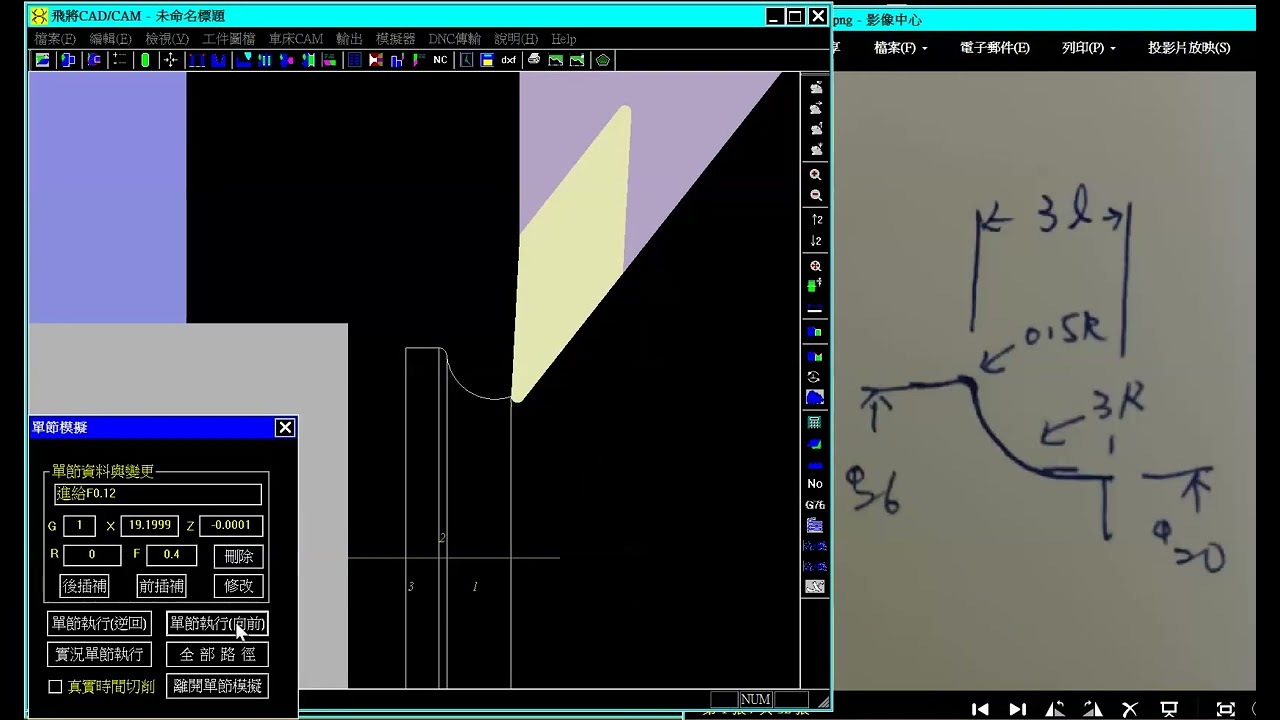Image resolution: width=1280 pixels, height=720 pixels.
Task: Open the DNC傳輸 menu
Action: pos(455,39)
